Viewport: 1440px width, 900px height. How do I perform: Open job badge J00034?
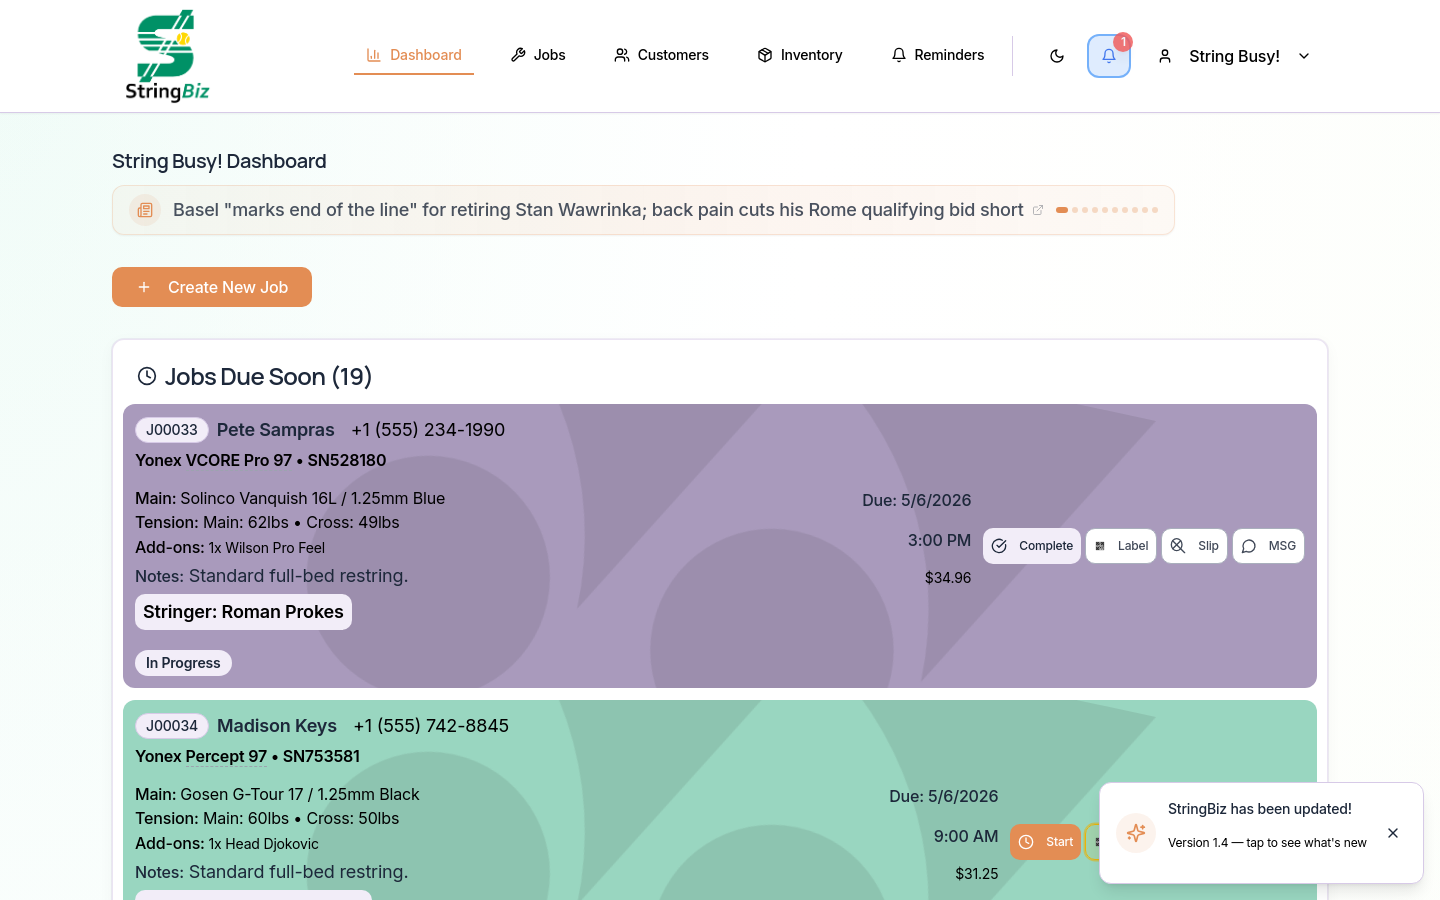click(172, 726)
